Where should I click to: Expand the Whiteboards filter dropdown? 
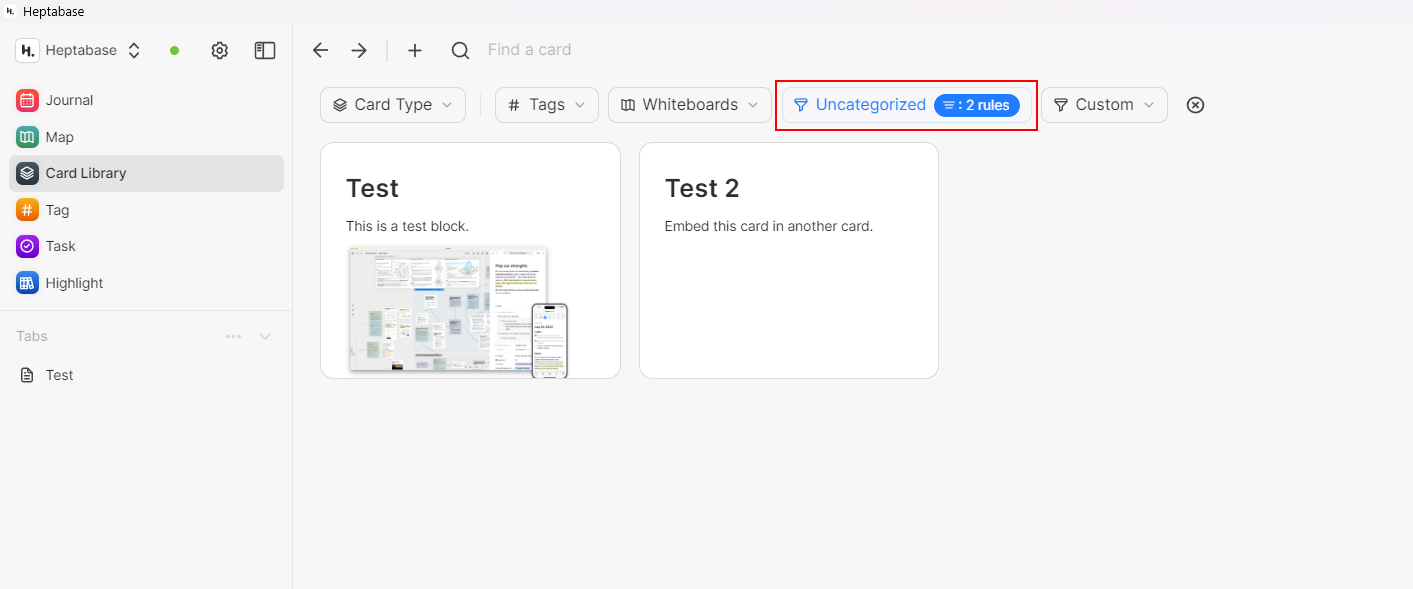[689, 105]
